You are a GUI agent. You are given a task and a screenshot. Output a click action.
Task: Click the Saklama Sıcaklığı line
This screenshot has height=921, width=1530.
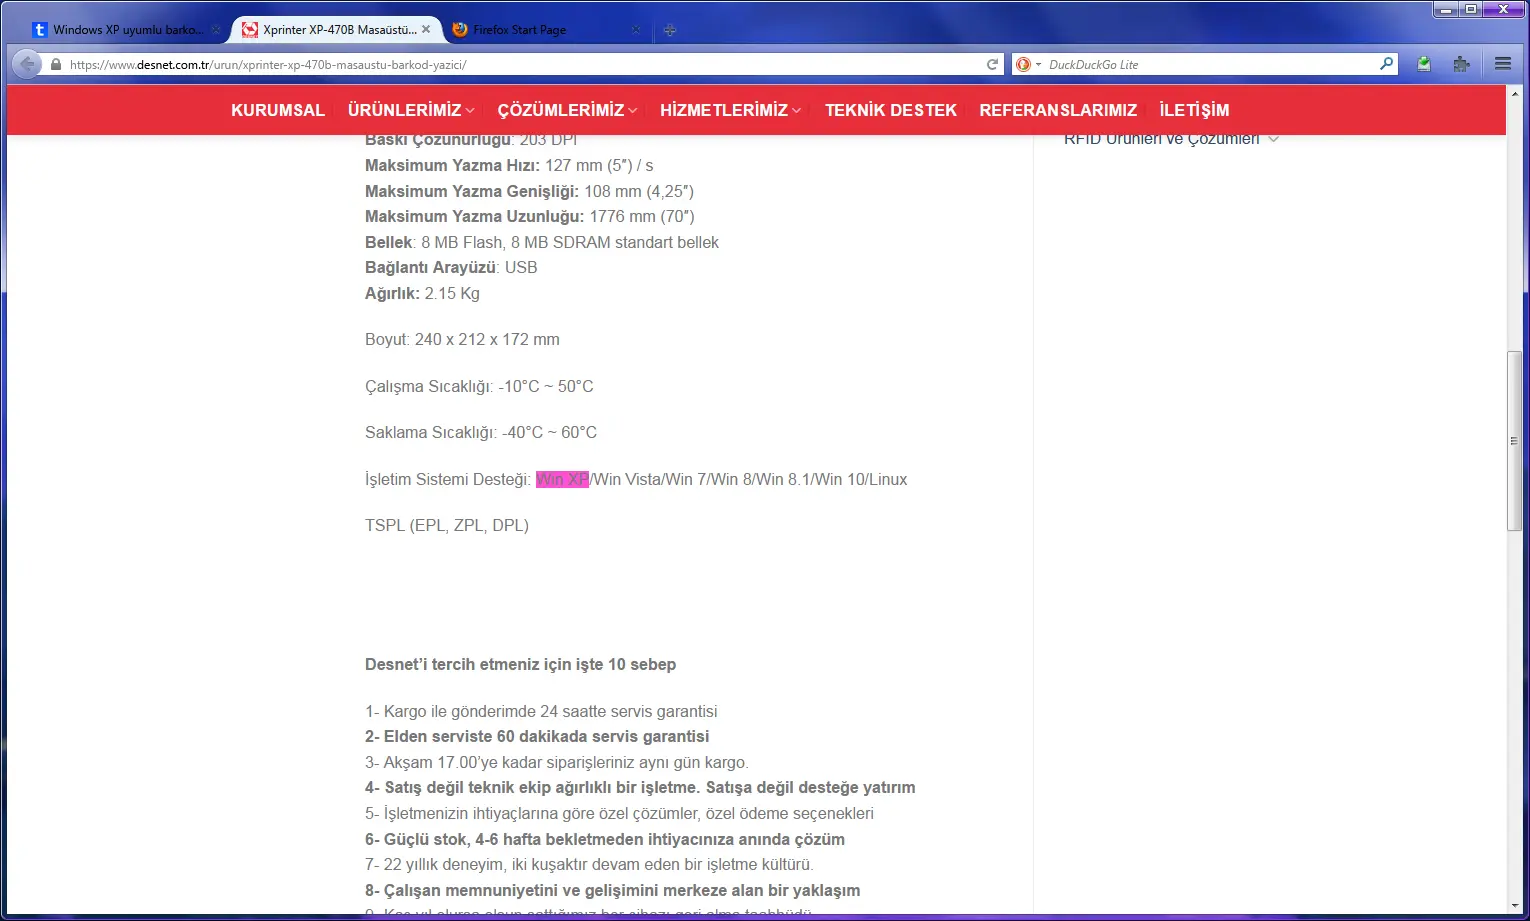pos(481,432)
